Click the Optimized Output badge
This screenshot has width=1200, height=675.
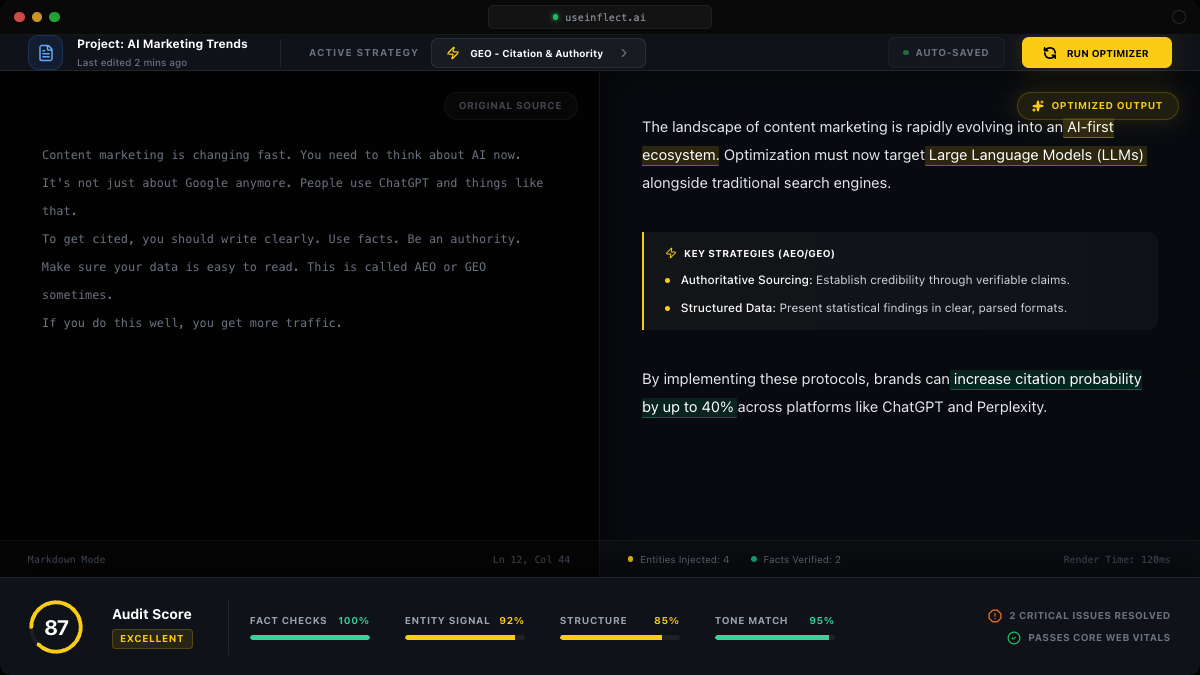pyautogui.click(x=1098, y=106)
